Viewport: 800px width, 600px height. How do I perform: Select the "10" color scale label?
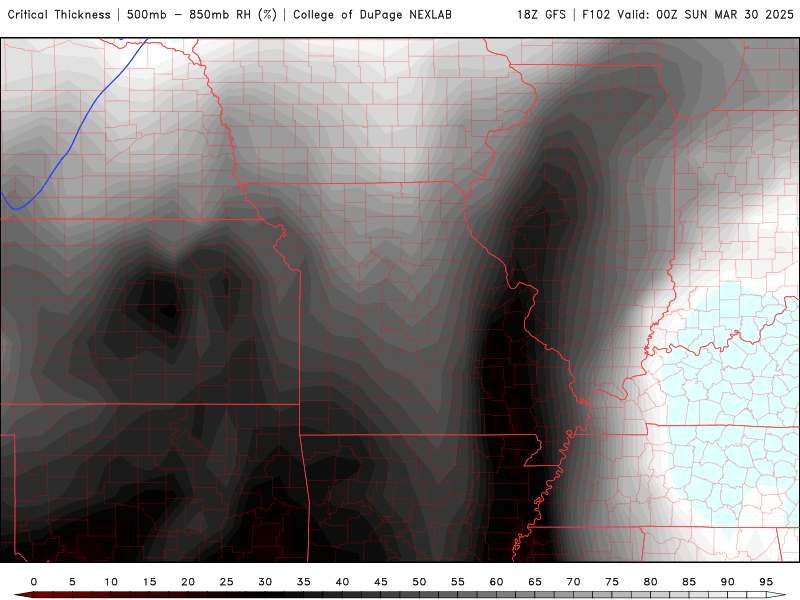click(x=111, y=582)
